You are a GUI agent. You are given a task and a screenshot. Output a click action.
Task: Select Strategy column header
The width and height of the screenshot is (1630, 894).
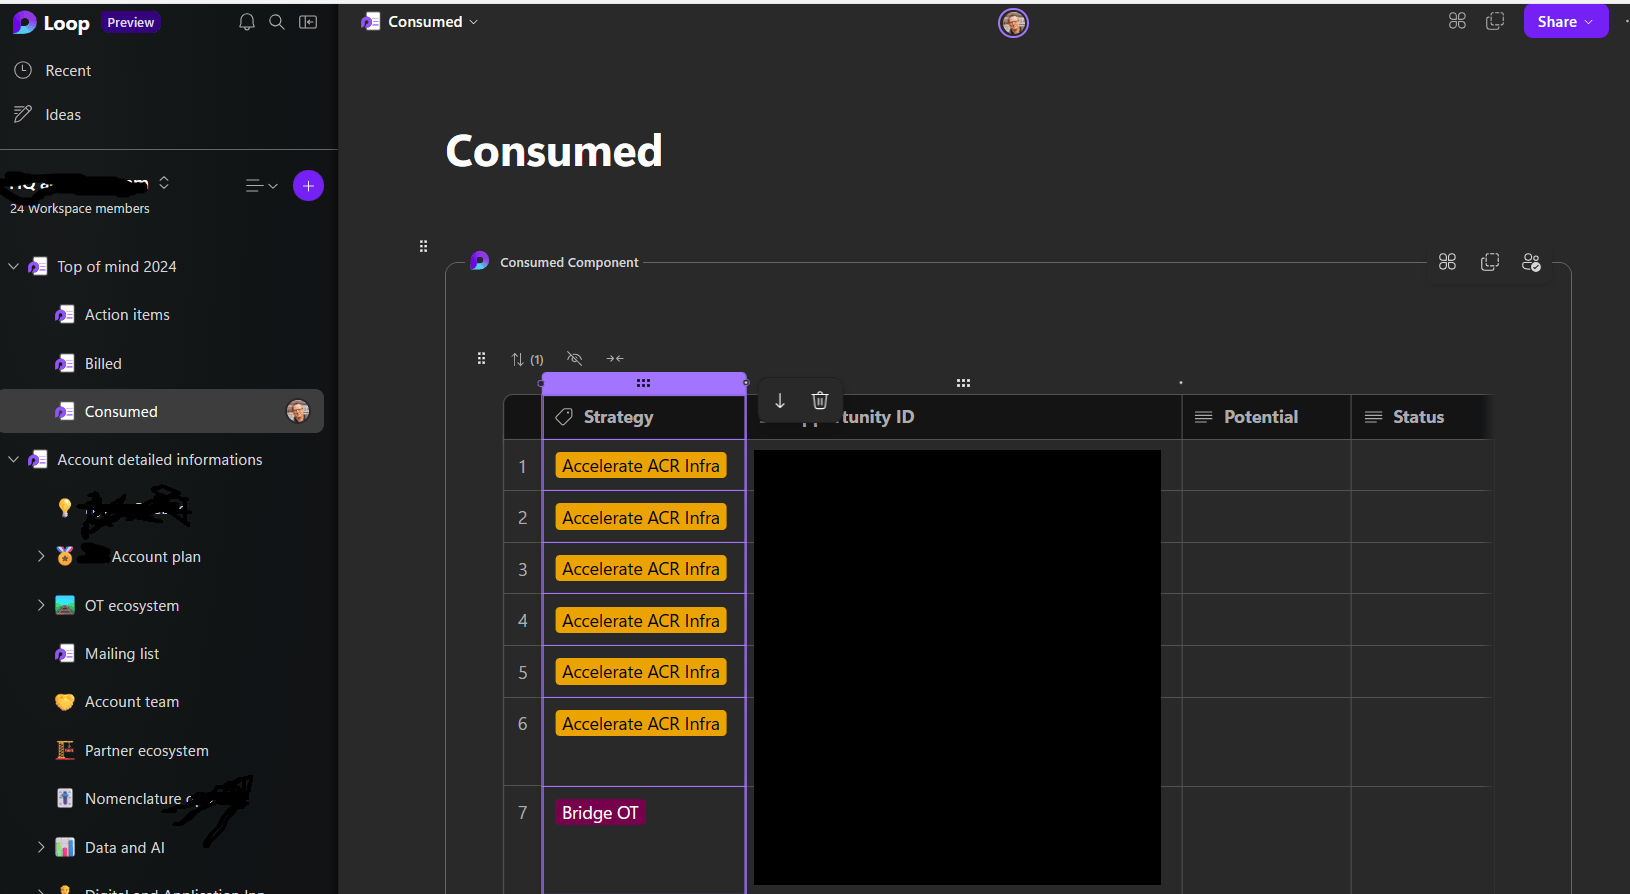click(x=644, y=417)
